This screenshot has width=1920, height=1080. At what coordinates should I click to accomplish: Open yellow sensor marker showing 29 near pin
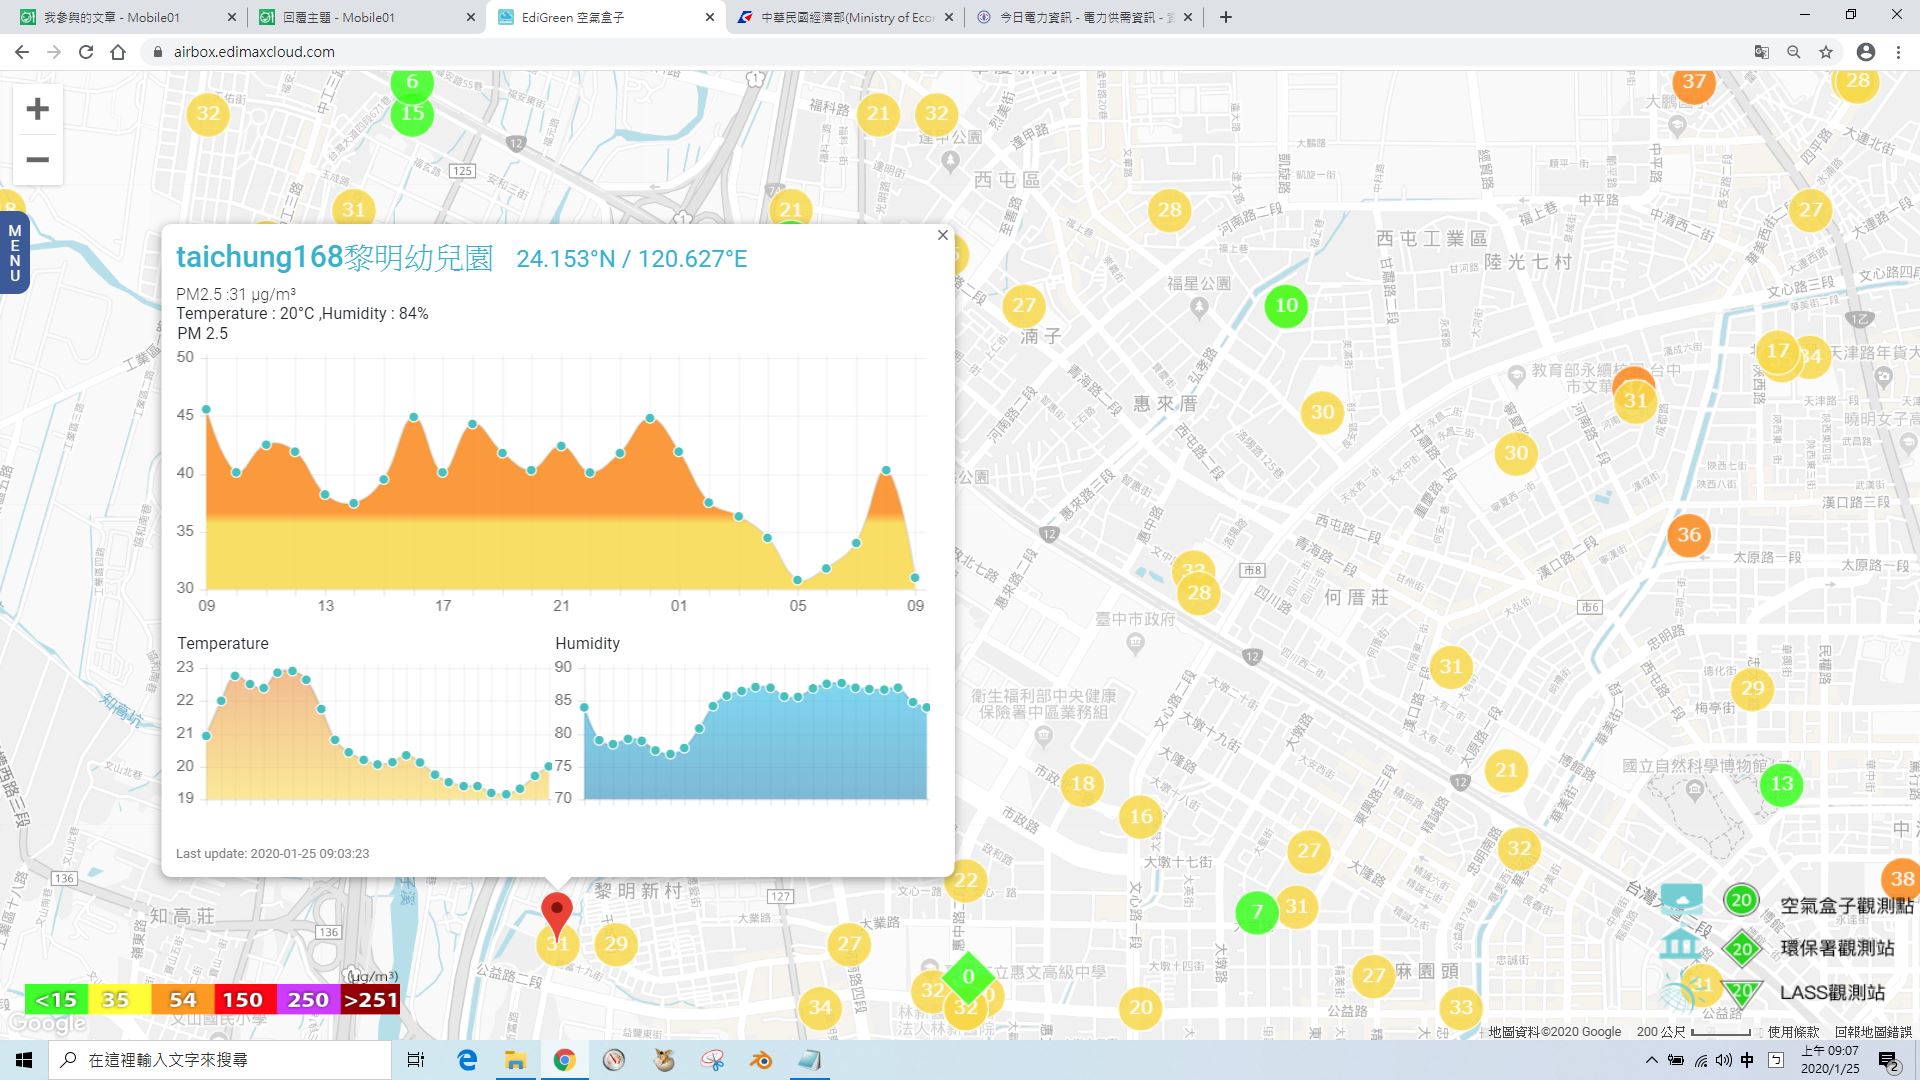[x=616, y=943]
